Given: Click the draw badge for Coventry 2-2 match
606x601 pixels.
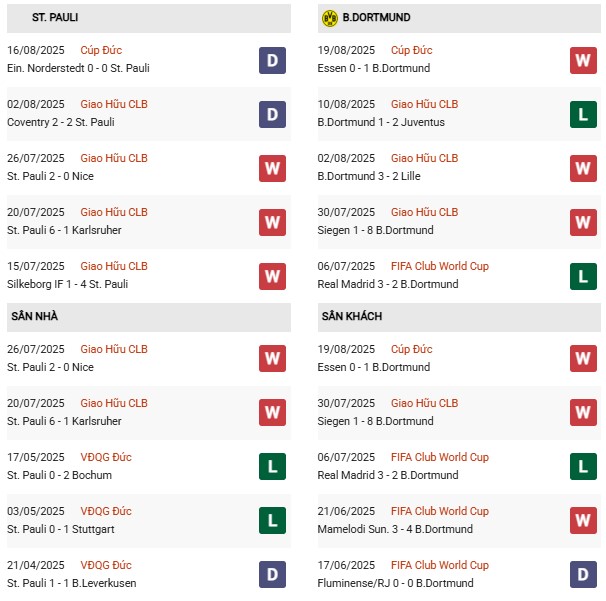Looking at the screenshot, I should point(272,114).
